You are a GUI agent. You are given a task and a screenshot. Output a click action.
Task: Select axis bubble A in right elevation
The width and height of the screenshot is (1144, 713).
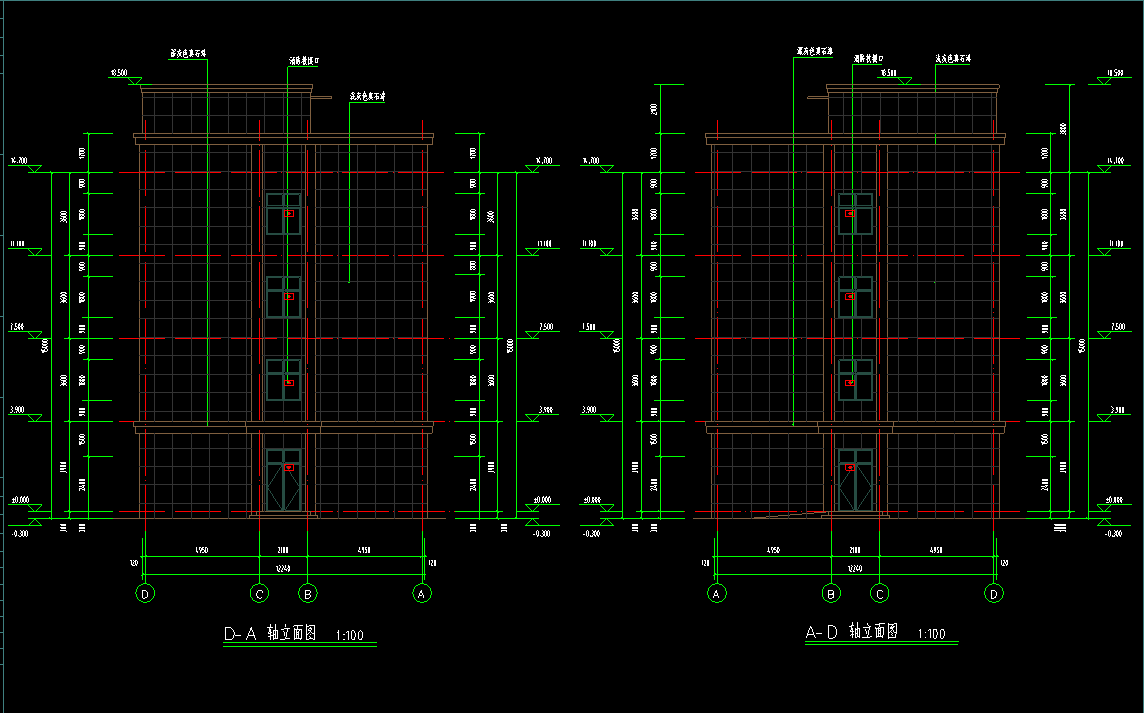pyautogui.click(x=716, y=594)
